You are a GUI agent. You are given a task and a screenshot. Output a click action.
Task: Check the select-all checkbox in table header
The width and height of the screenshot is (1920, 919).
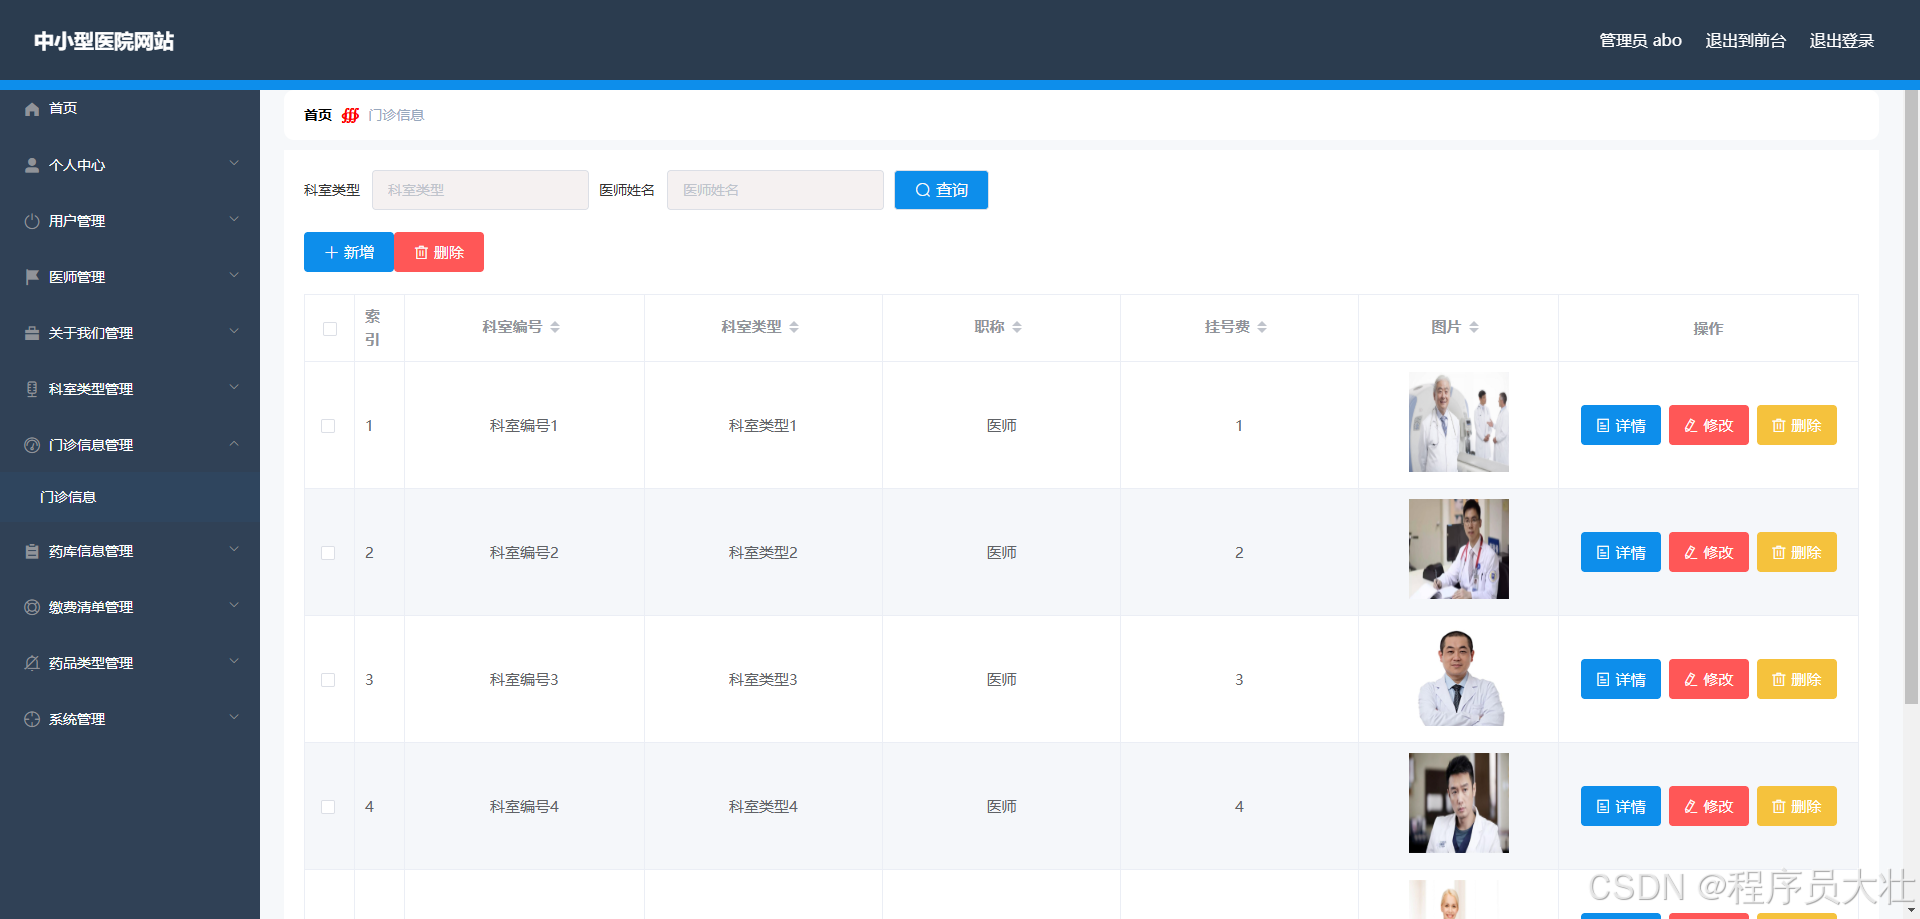(x=329, y=328)
